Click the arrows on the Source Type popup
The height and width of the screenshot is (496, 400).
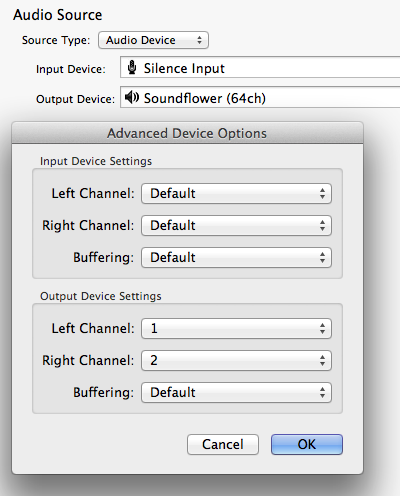tap(199, 40)
